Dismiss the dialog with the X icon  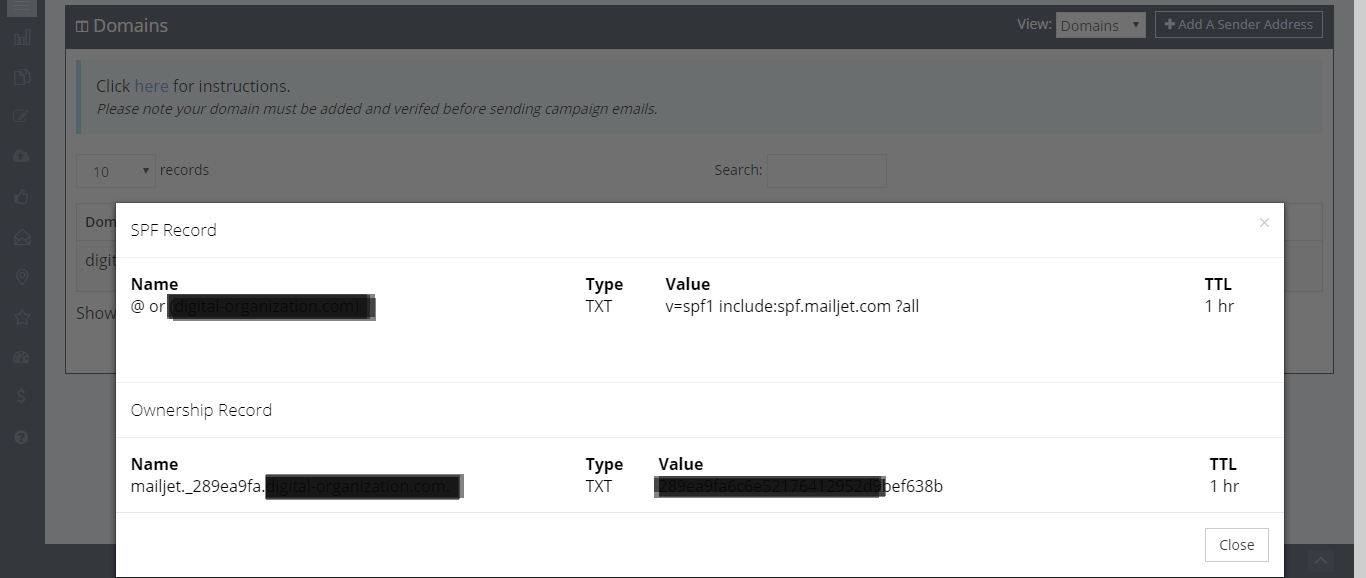pyautogui.click(x=1264, y=223)
